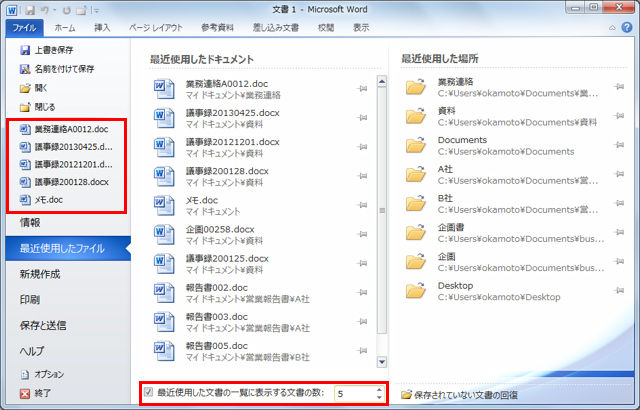Toggle the recent documents quick access count checkbox
Screen dimensions: 640x410
[x=148, y=392]
